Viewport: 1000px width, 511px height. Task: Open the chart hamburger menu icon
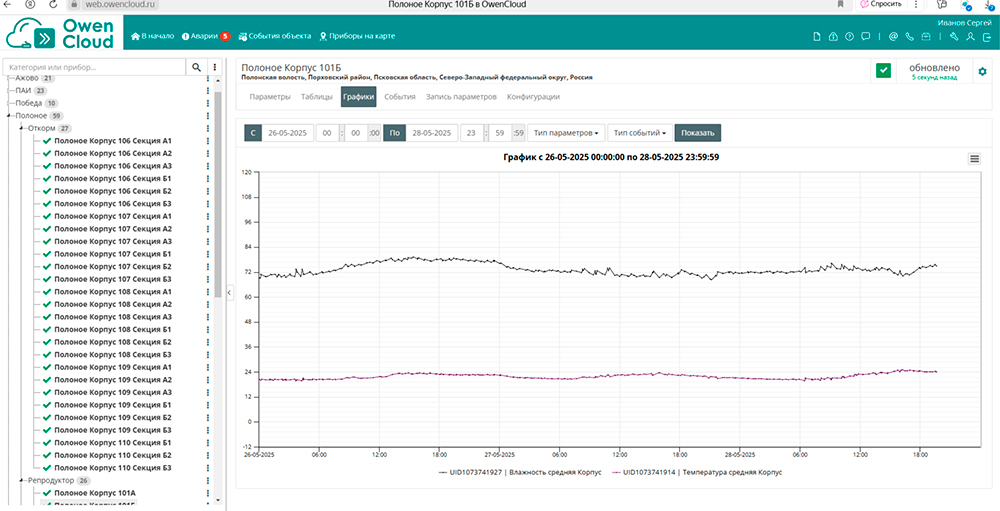[x=974, y=158]
